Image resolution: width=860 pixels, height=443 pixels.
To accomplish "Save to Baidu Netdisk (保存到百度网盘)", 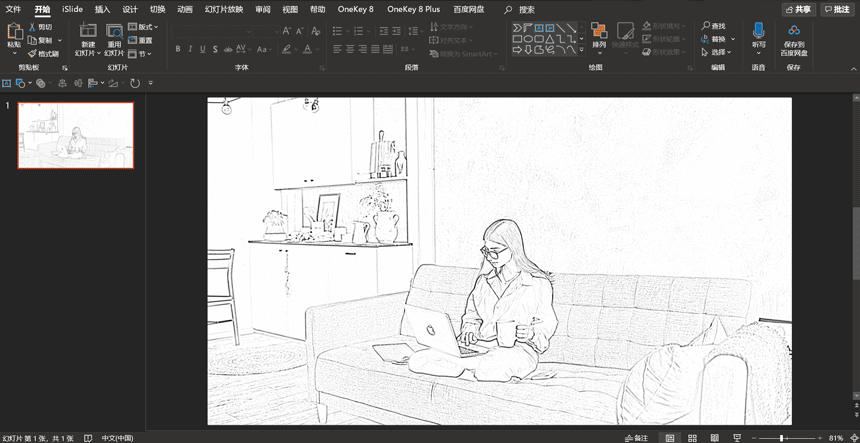I will pos(793,36).
